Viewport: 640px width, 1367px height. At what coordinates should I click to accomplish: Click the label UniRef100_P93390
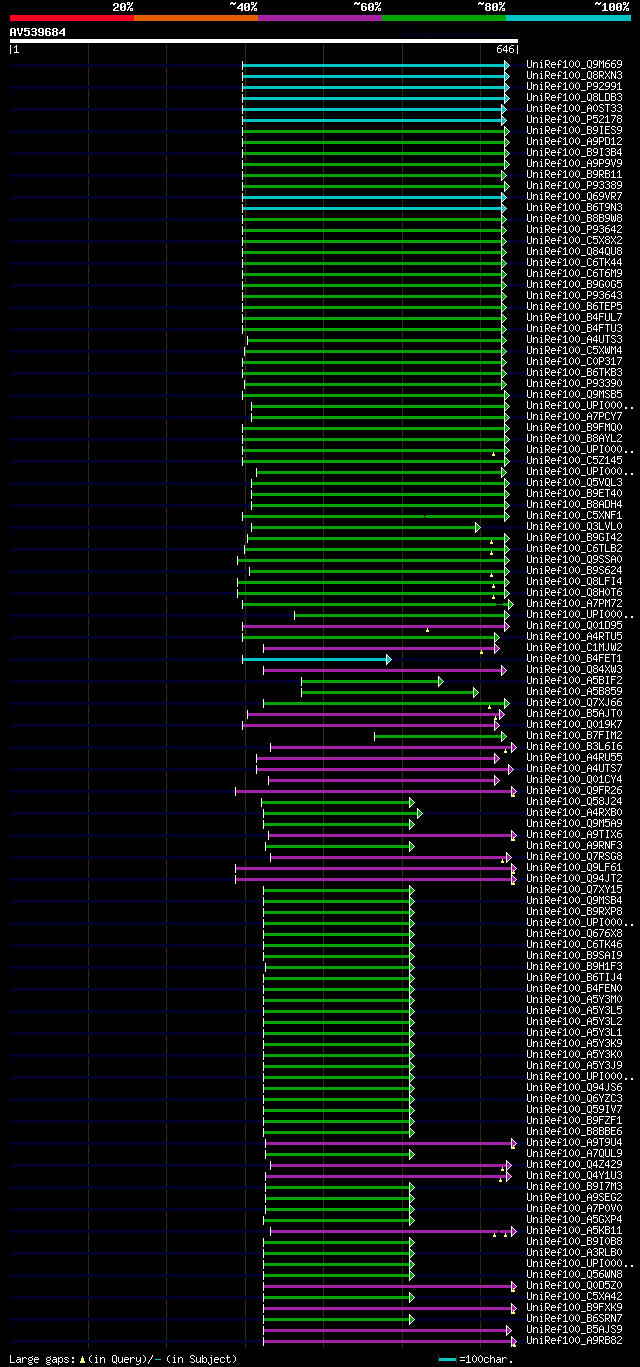tap(574, 384)
